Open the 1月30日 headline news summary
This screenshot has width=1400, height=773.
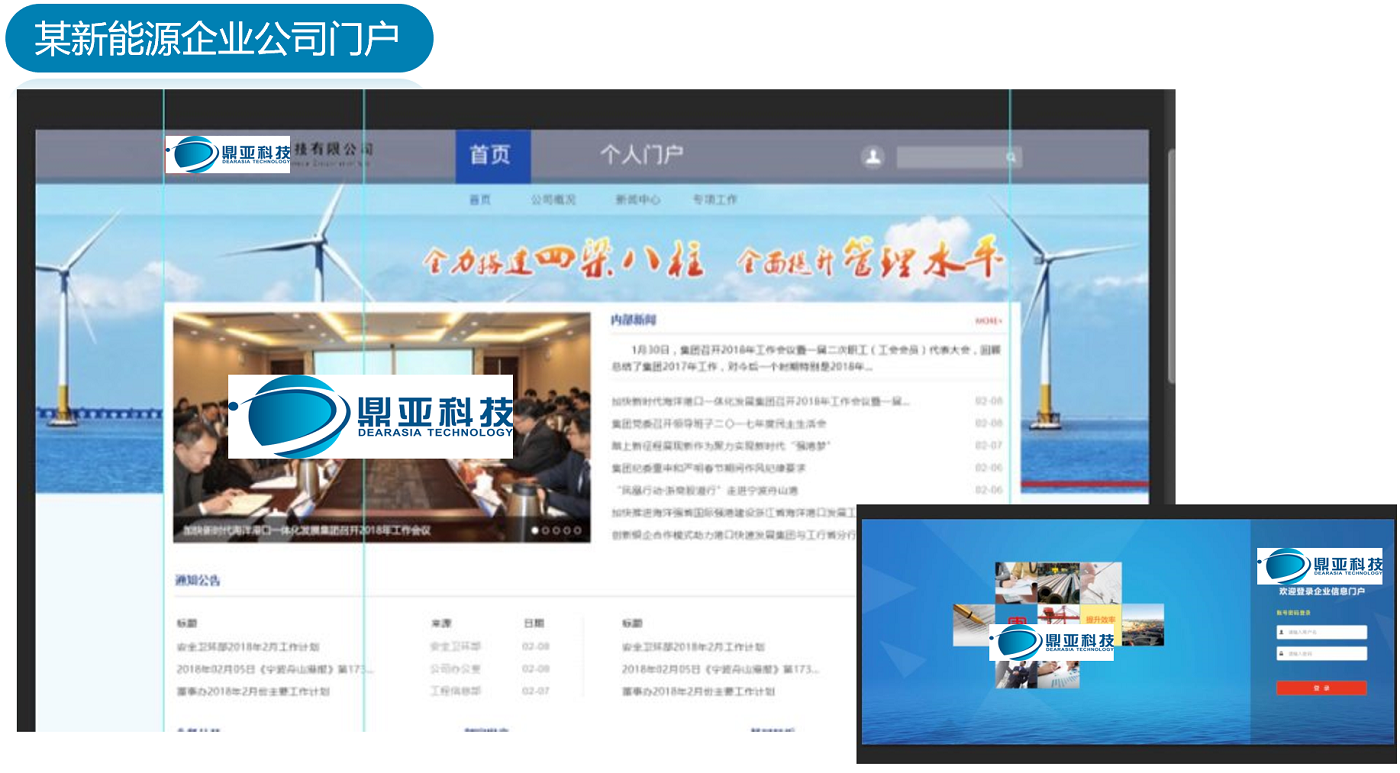806,359
